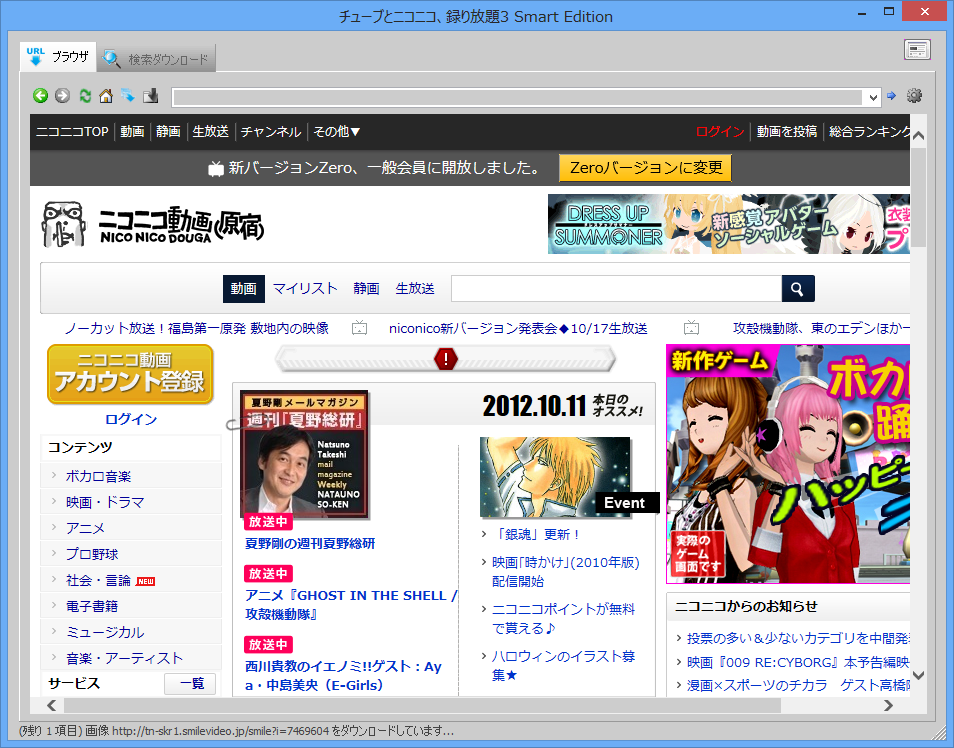The height and width of the screenshot is (748, 954).
Task: Open the アニメ category
Action: (x=85, y=528)
